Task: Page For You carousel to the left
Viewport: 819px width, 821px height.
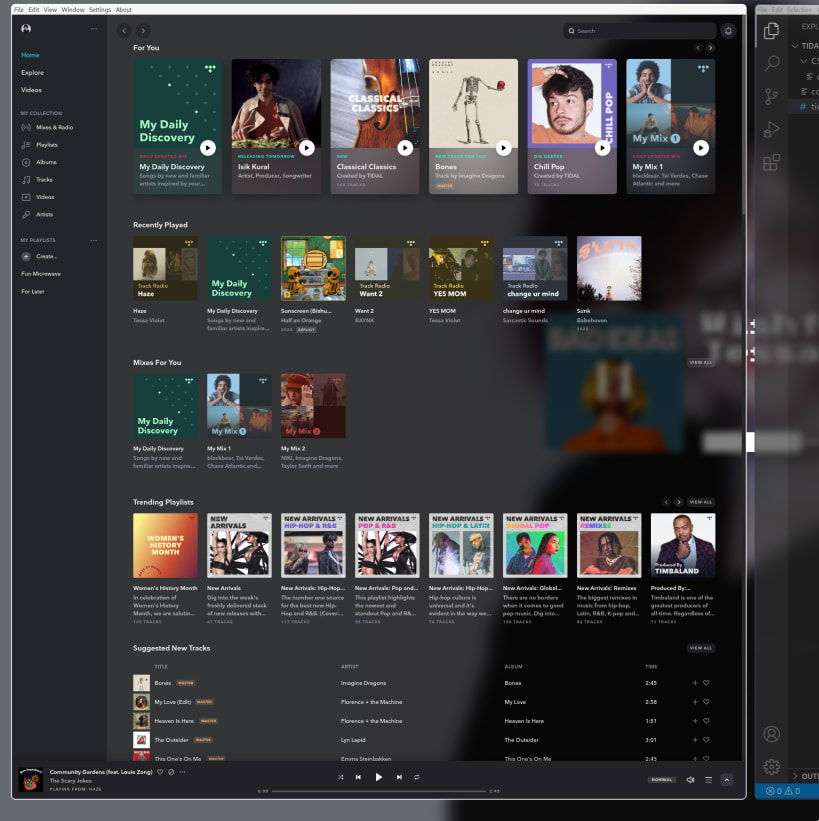Action: point(698,48)
